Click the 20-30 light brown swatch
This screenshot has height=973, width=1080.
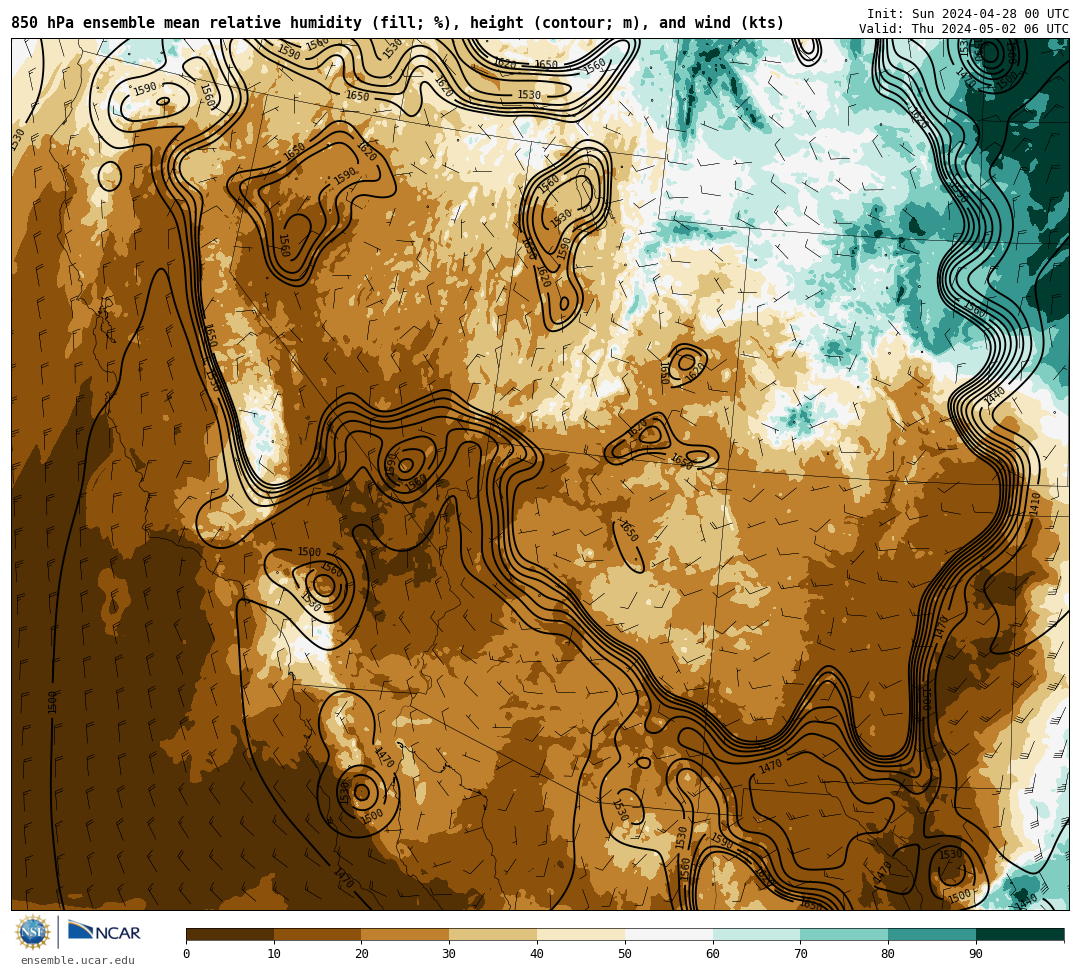pos(406,934)
